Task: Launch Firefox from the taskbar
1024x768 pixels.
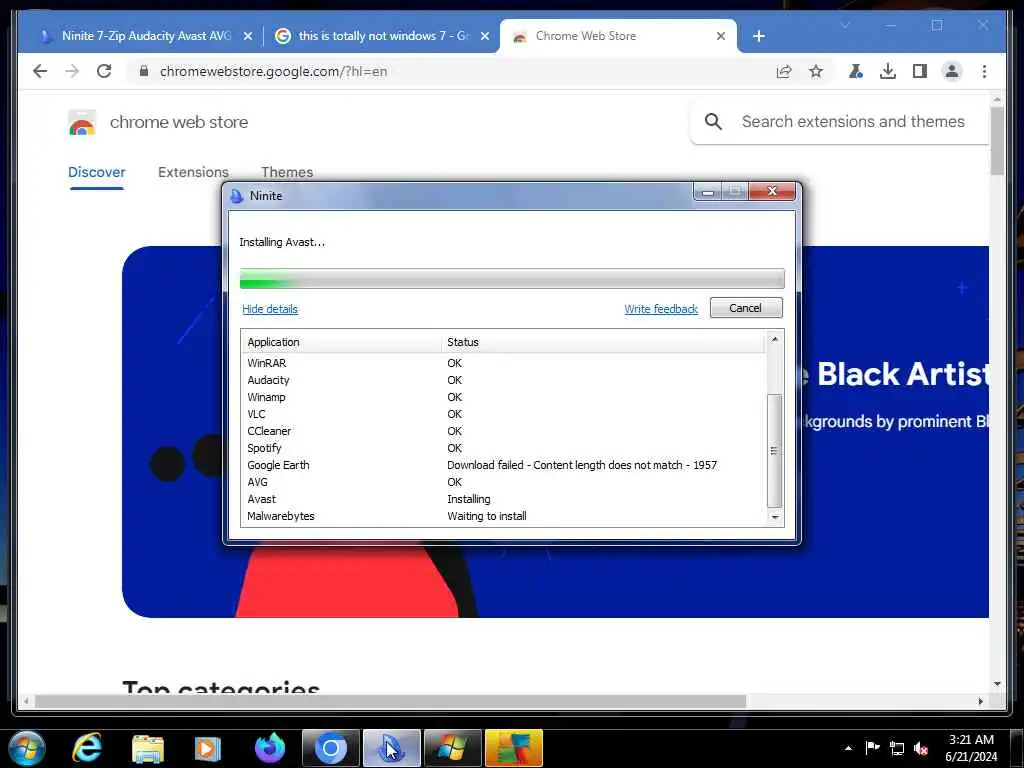Action: pyautogui.click(x=269, y=748)
